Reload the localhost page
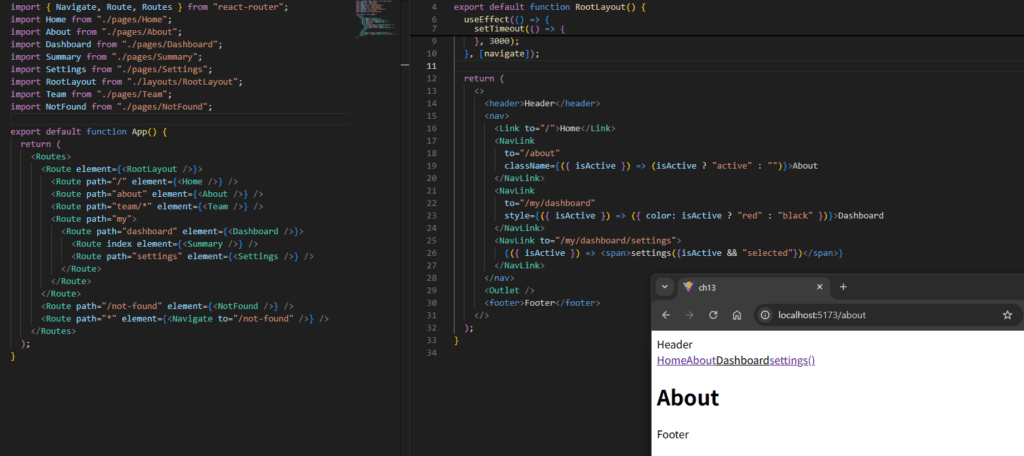This screenshot has width=1024, height=456. click(x=713, y=315)
